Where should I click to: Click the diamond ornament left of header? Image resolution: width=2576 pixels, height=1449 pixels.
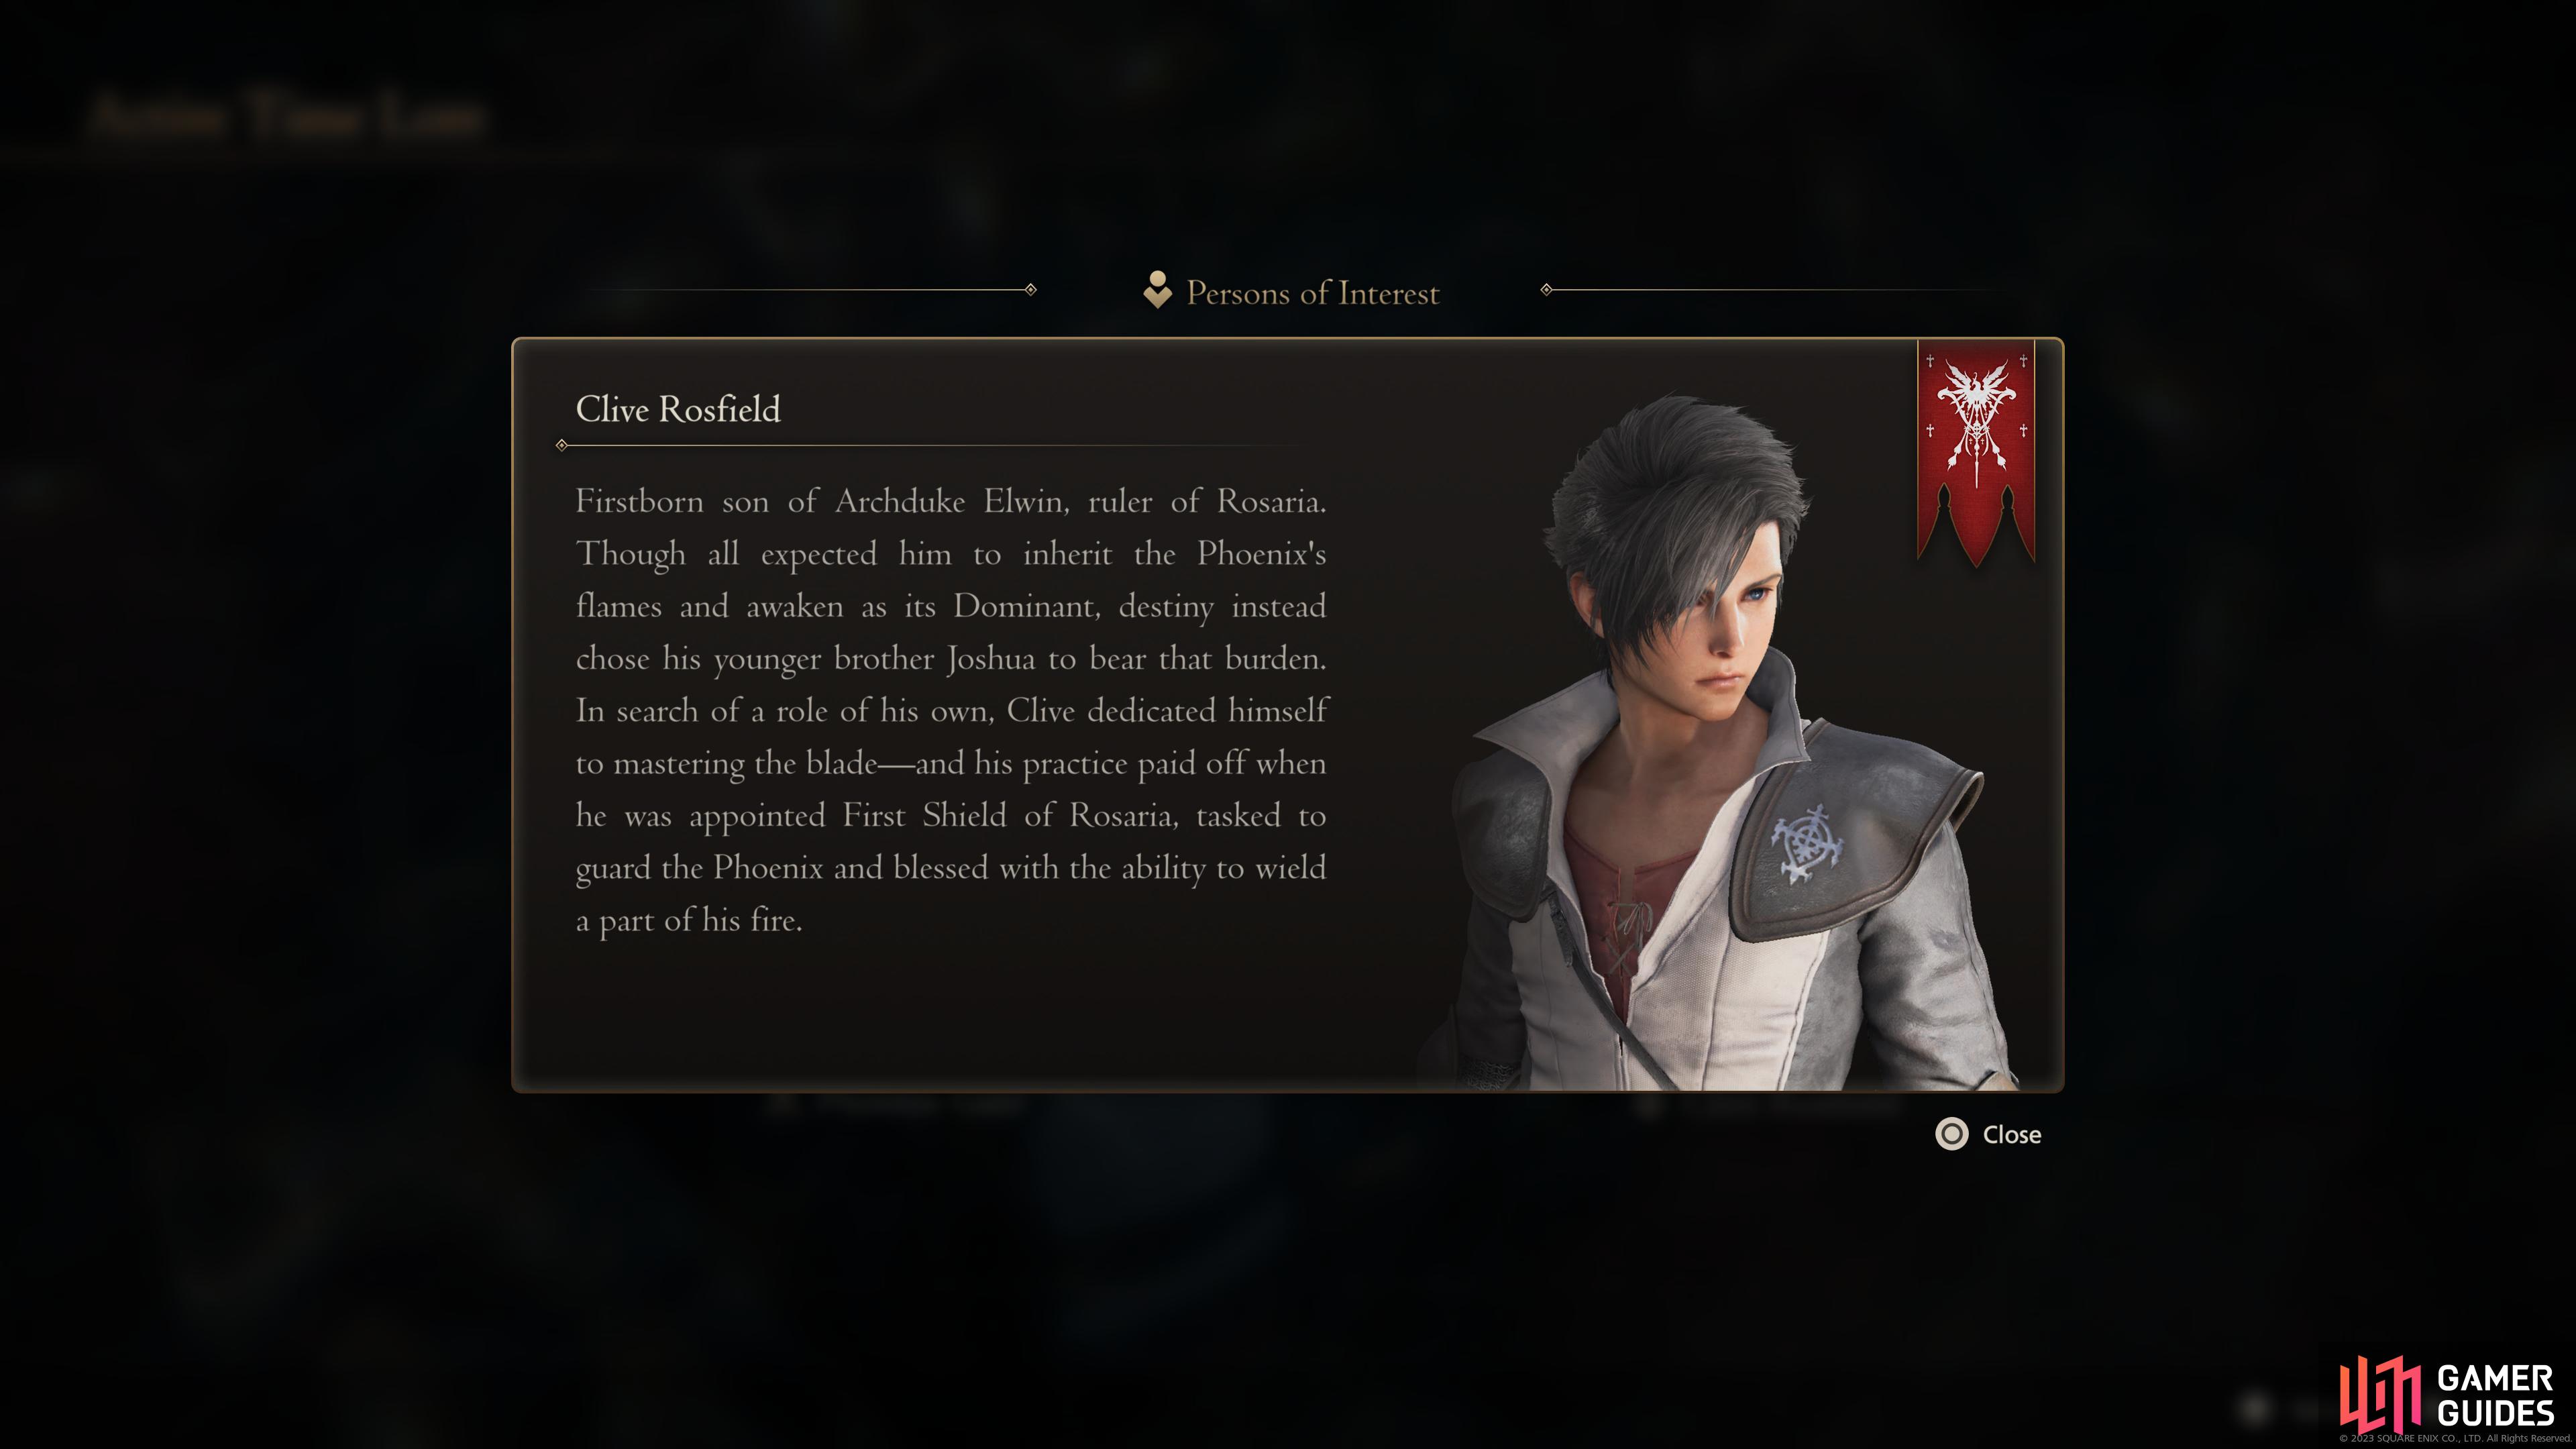pos(1030,290)
